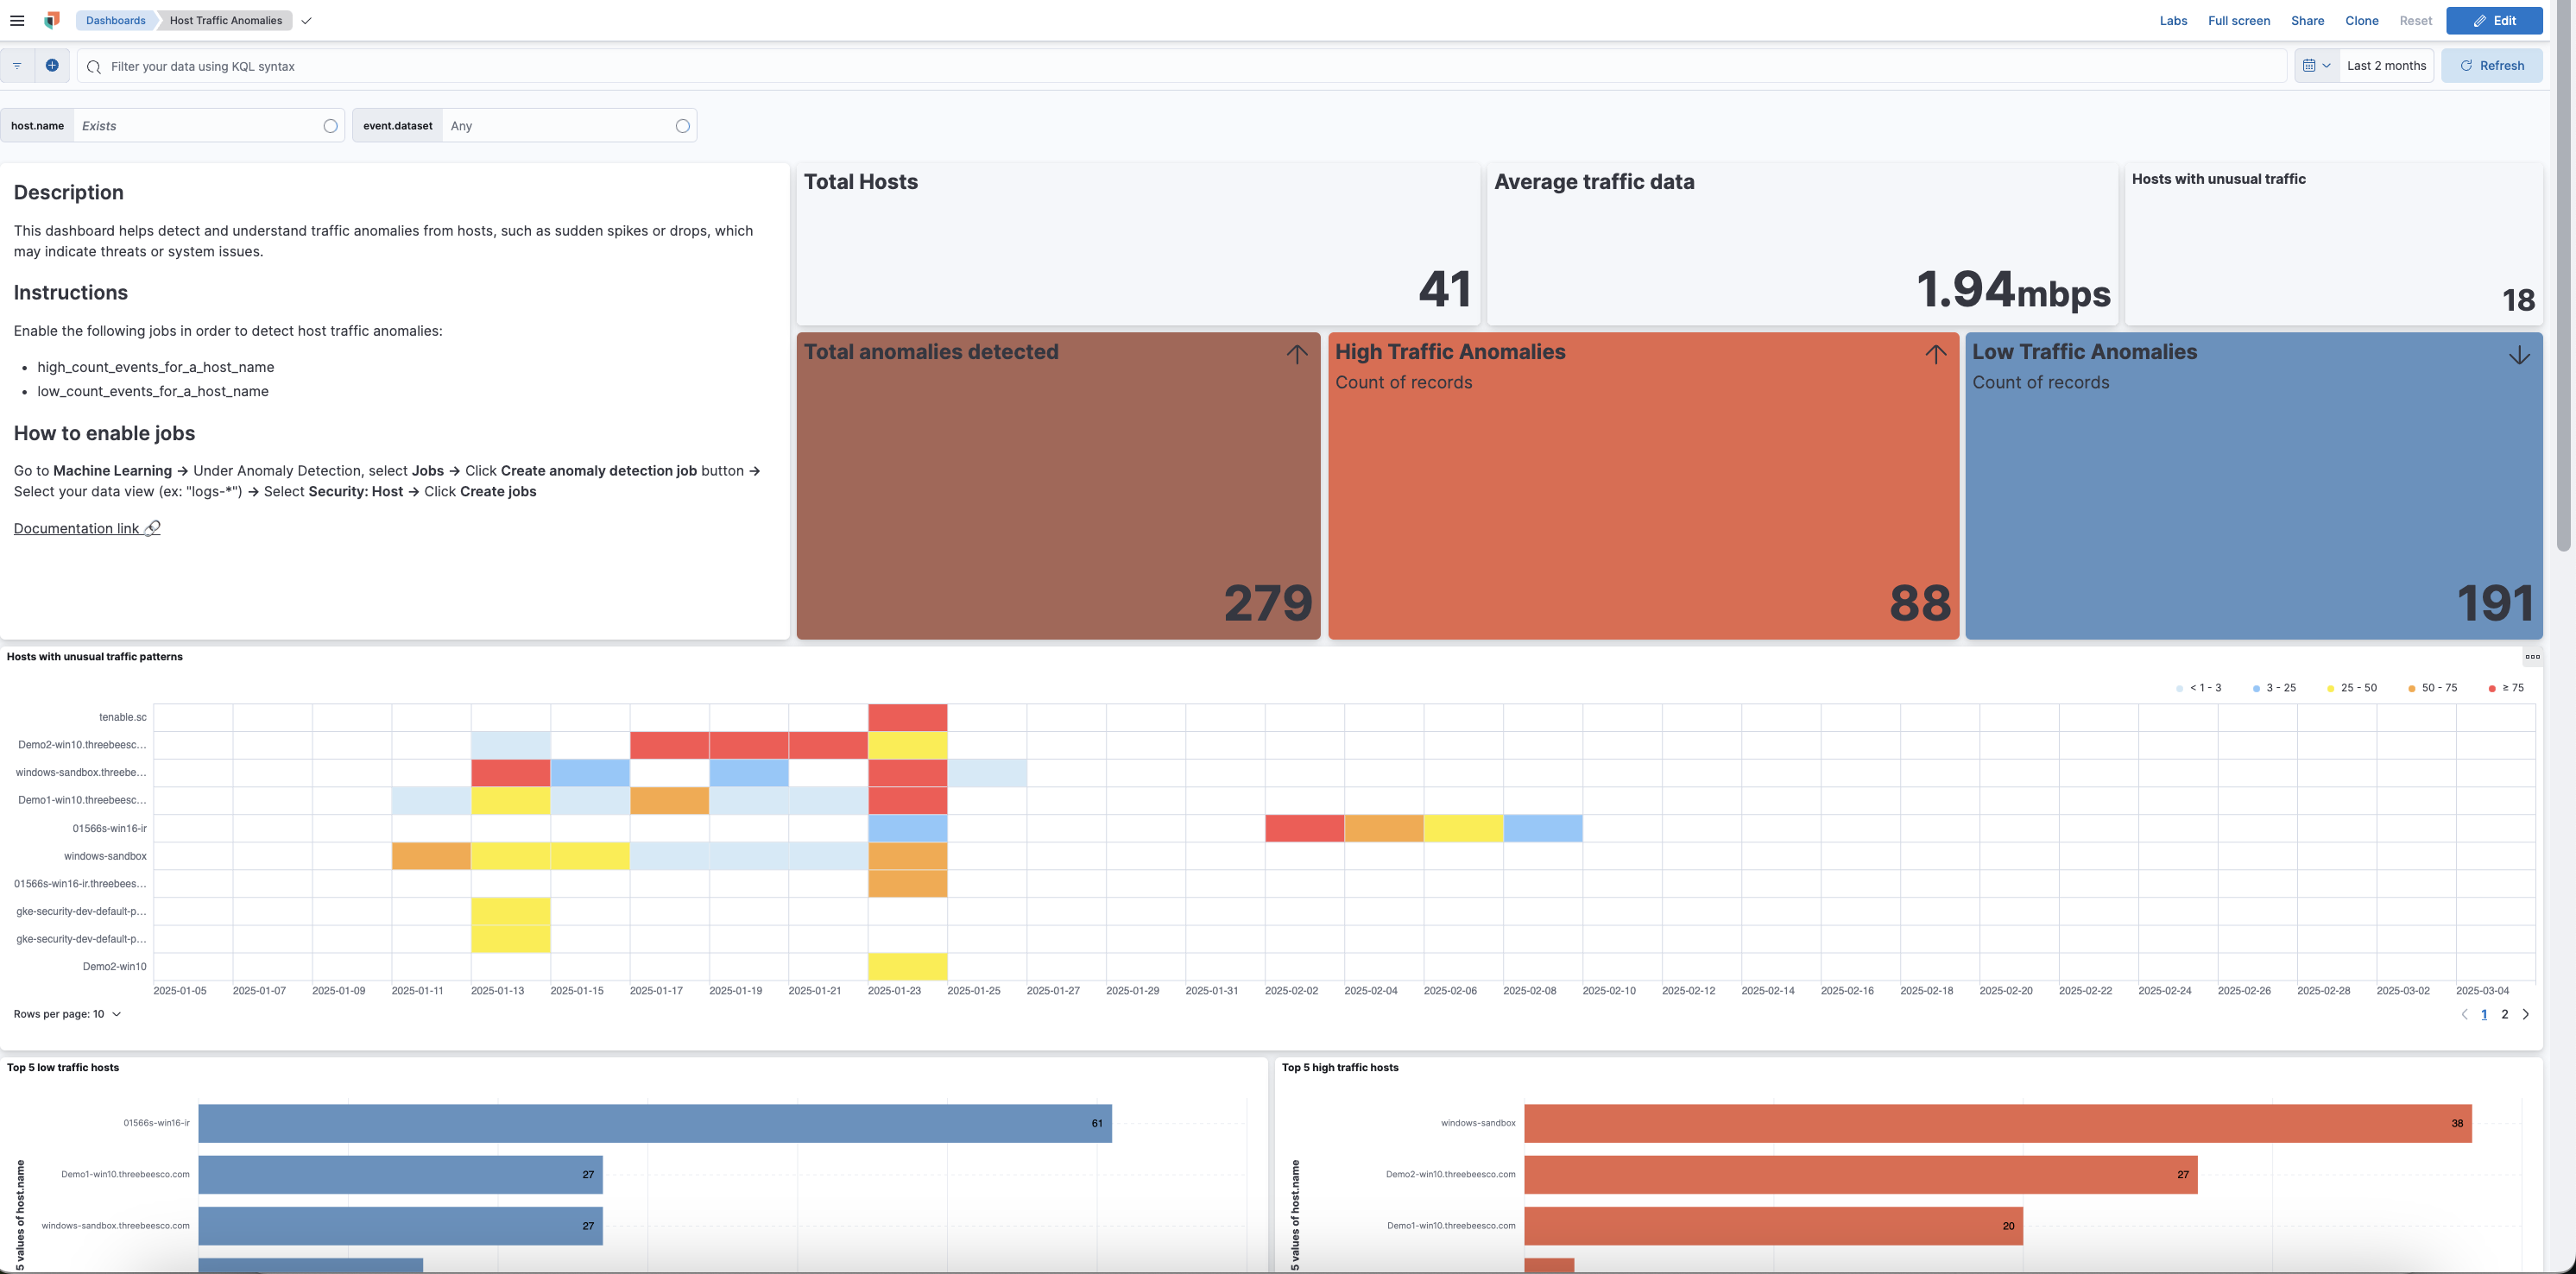Open the Last 2 months time selector
The height and width of the screenshot is (1274, 2576).
[2386, 65]
